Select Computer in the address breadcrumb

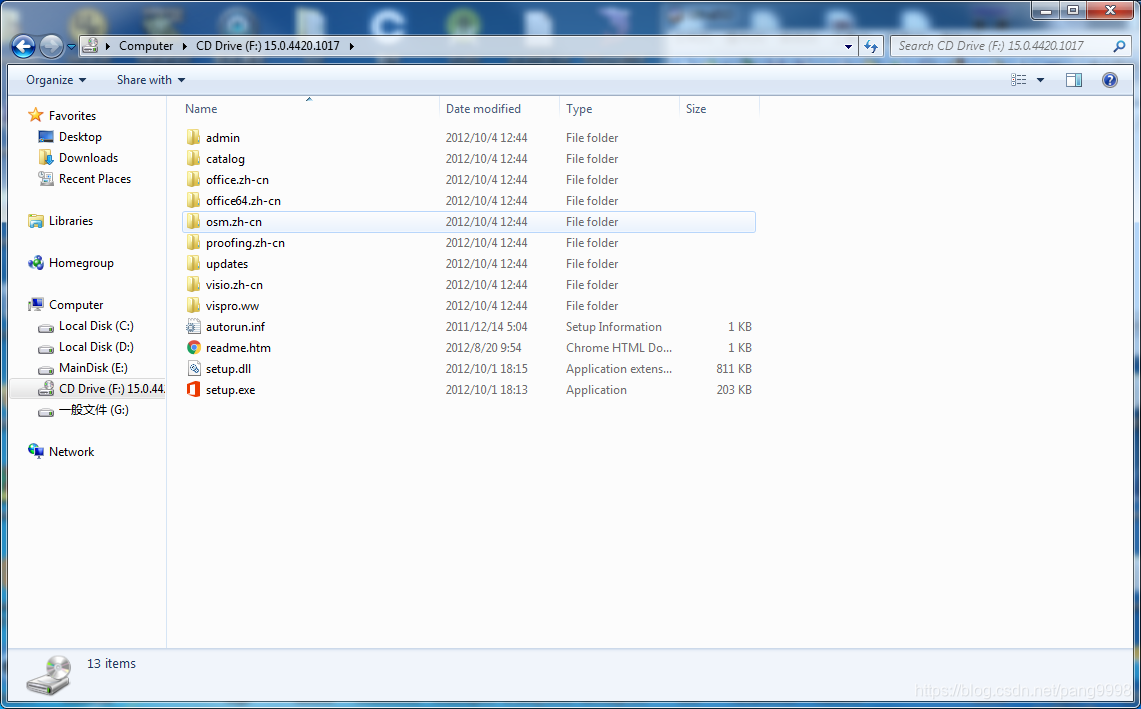[146, 45]
